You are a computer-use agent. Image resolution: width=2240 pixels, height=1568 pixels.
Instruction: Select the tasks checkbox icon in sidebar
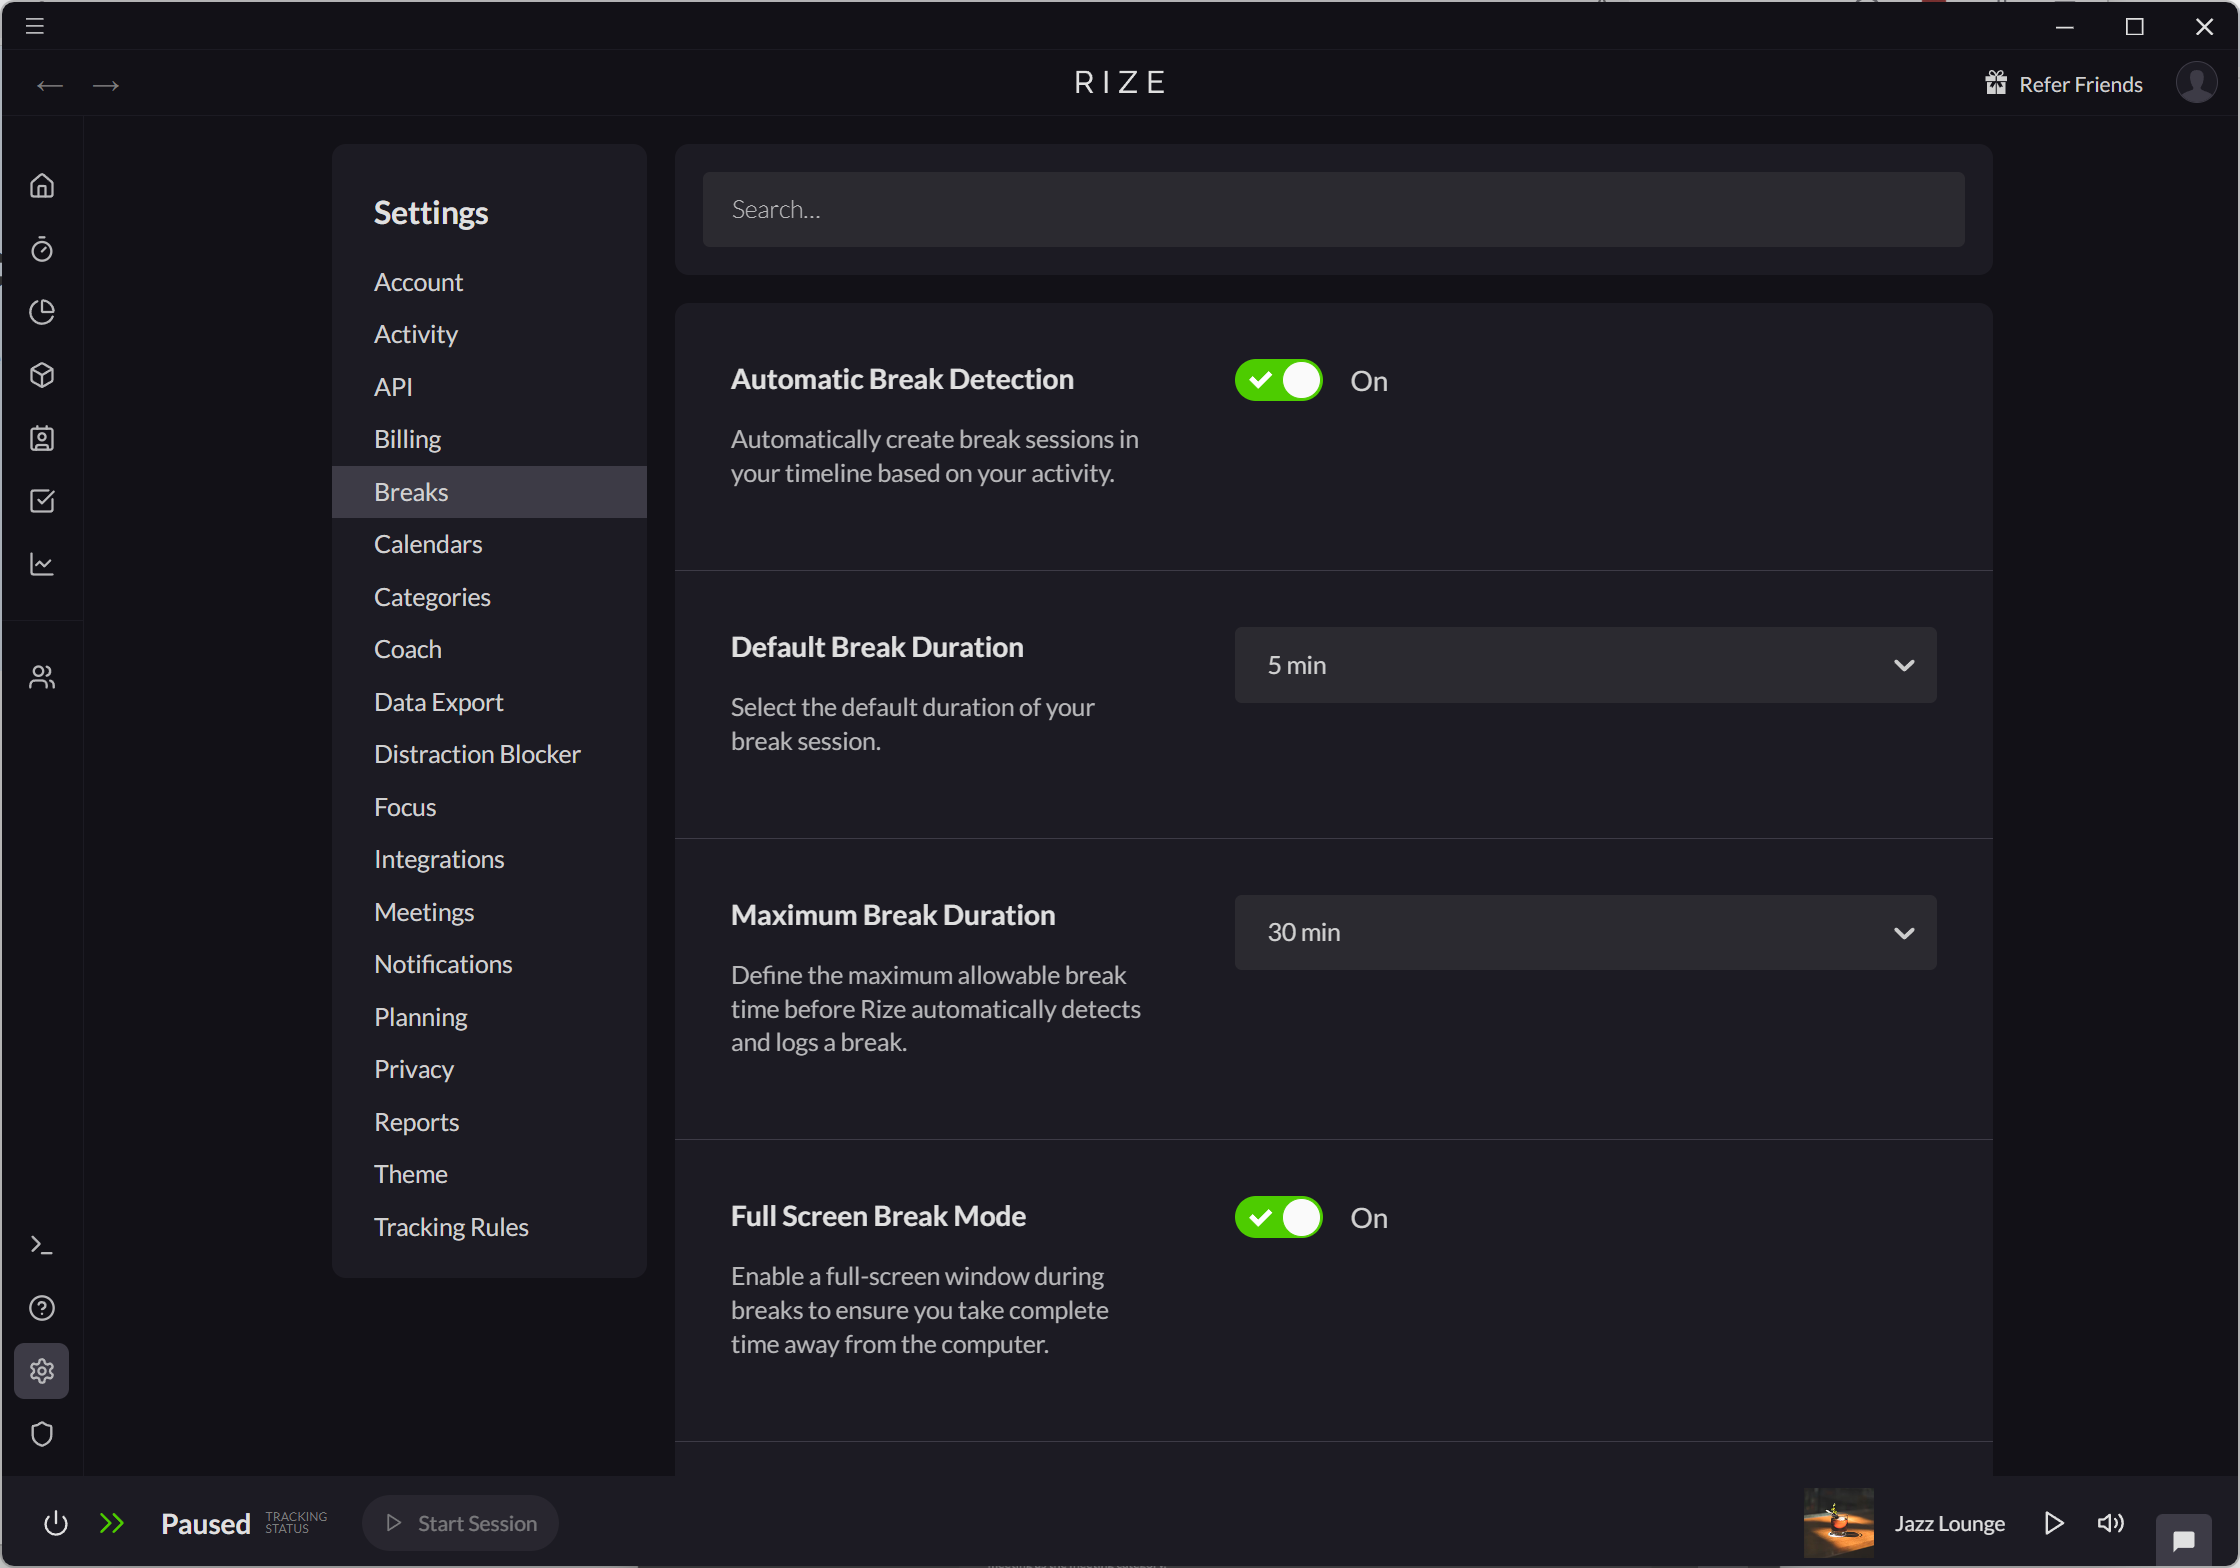(x=42, y=501)
